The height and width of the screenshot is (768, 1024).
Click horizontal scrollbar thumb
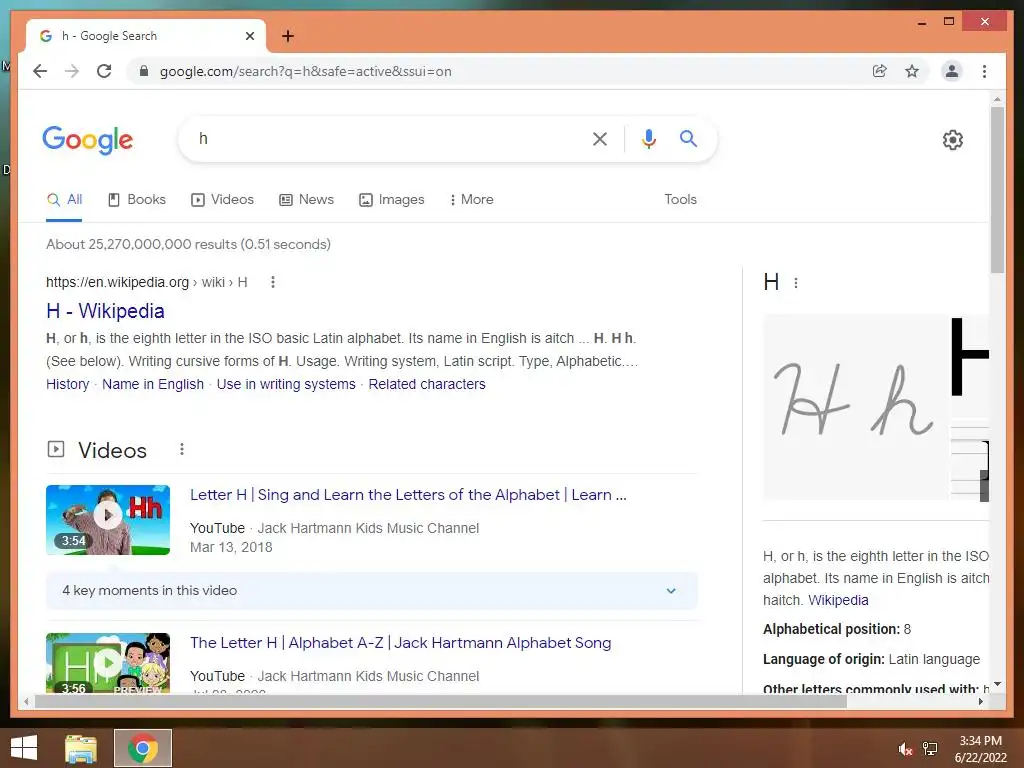coord(441,701)
